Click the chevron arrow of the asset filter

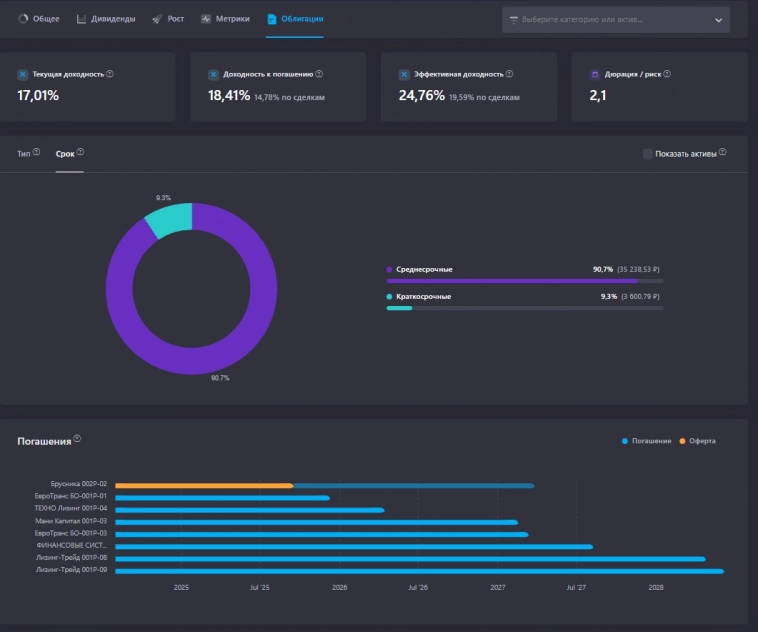718,20
